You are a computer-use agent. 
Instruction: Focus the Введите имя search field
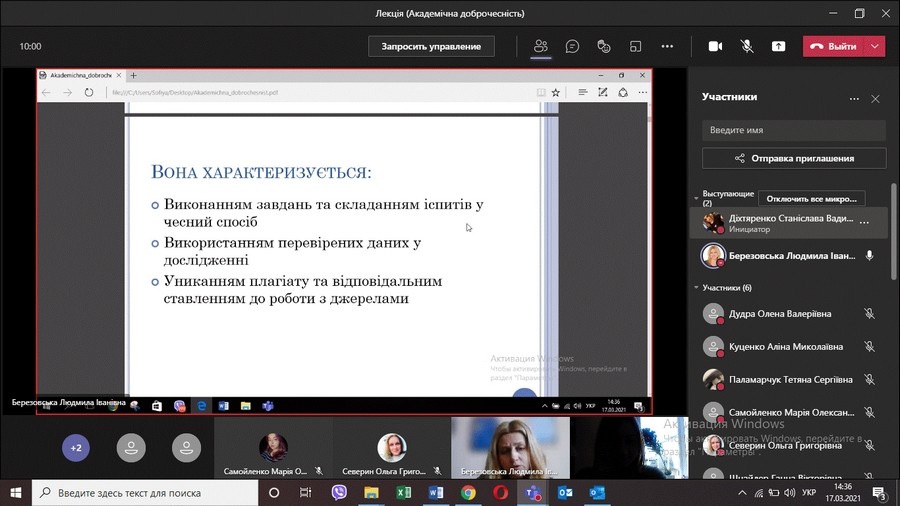[x=794, y=130]
